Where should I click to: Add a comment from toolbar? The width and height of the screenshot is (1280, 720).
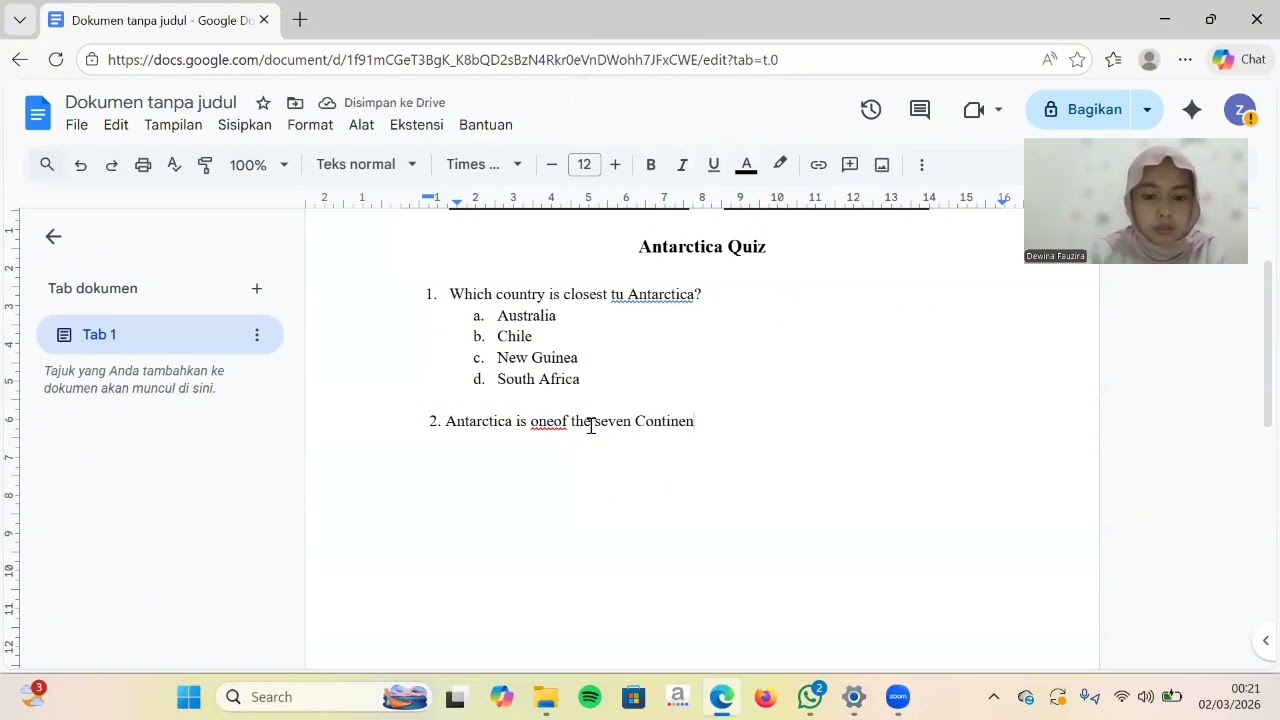point(850,165)
